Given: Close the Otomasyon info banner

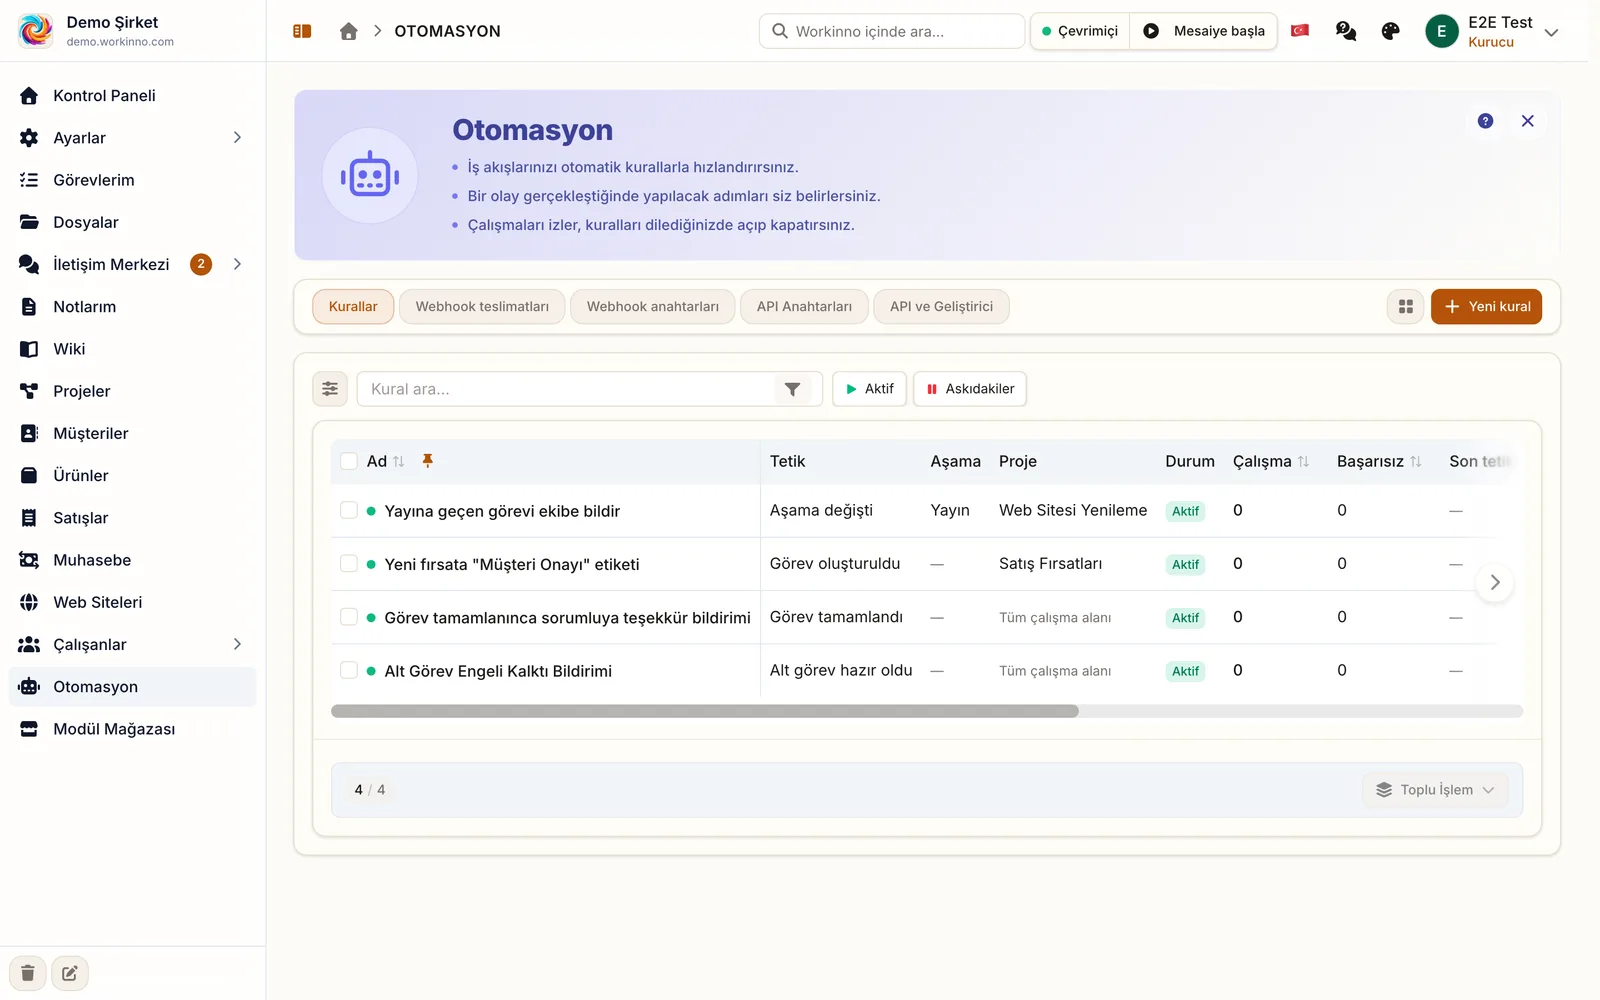Looking at the screenshot, I should coord(1528,121).
